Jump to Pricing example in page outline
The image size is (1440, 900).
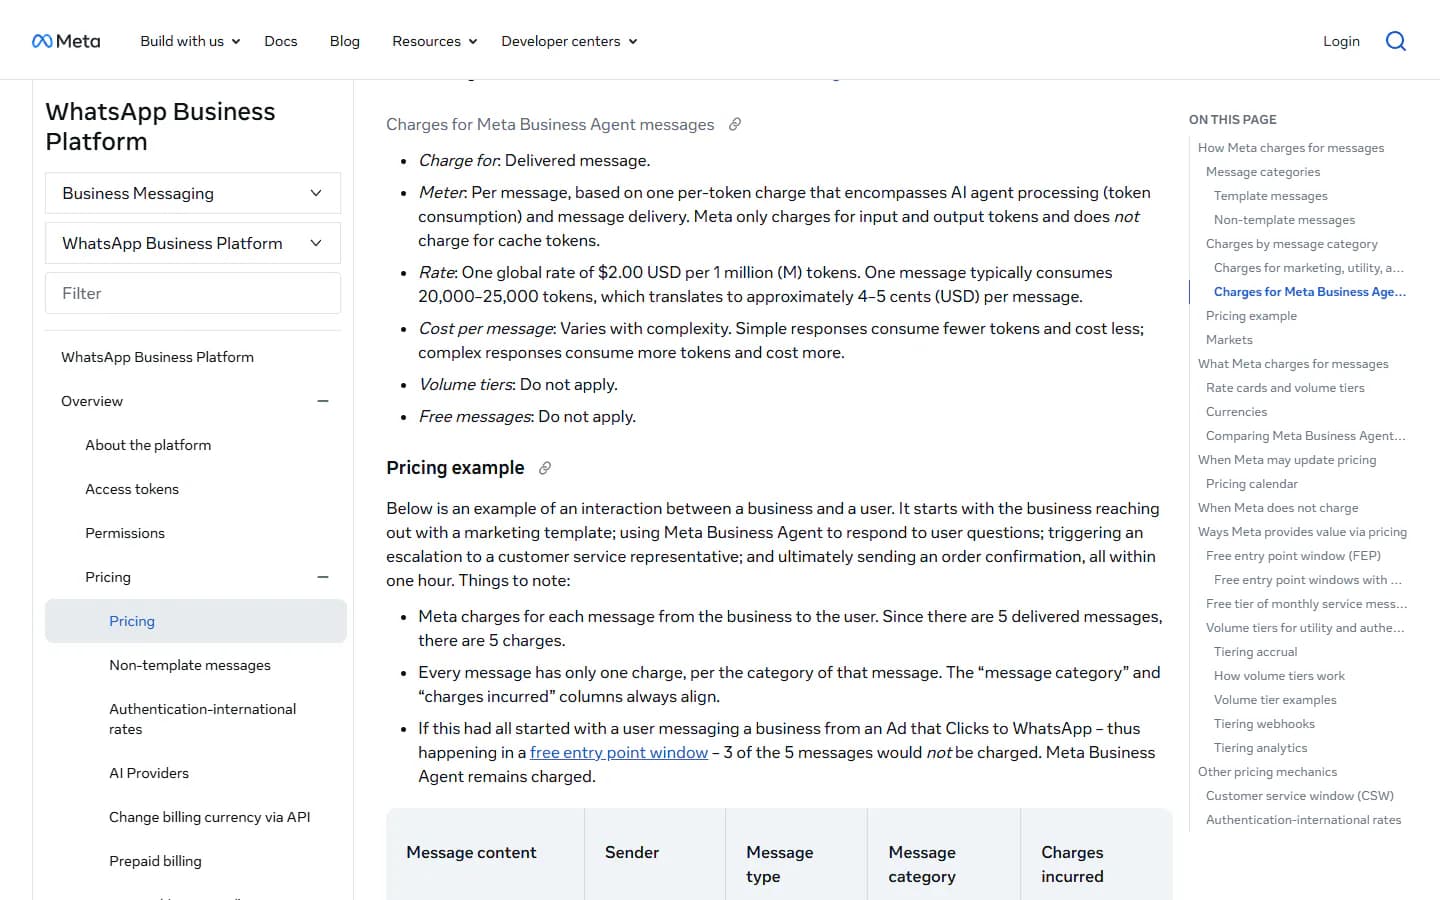click(x=1251, y=316)
